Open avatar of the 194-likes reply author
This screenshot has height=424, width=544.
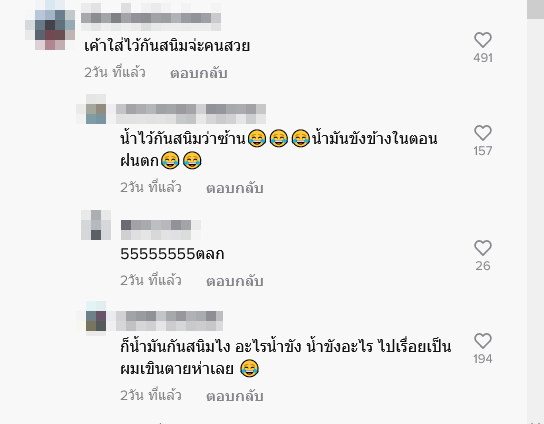[96, 316]
